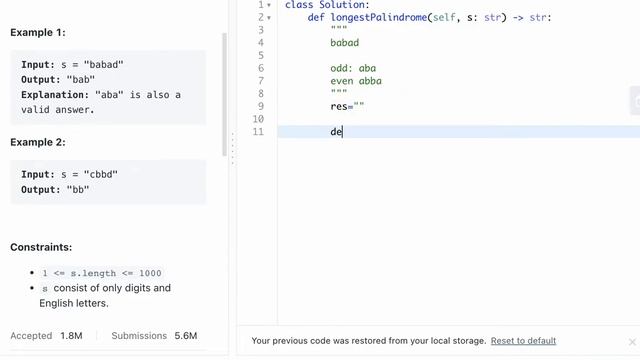The height and width of the screenshot is (360, 640).
Task: Collapse the longestPalindrome function fold arrow
Action: click(x=269, y=18)
